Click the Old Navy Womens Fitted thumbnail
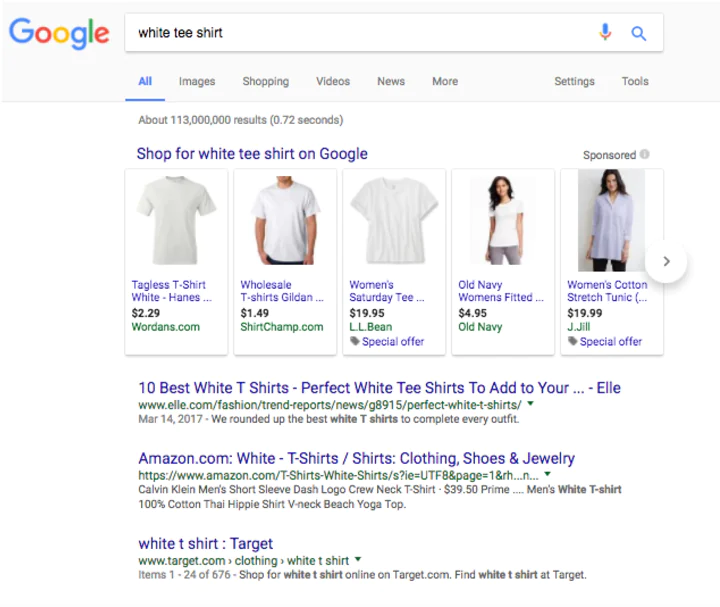 [x=503, y=222]
